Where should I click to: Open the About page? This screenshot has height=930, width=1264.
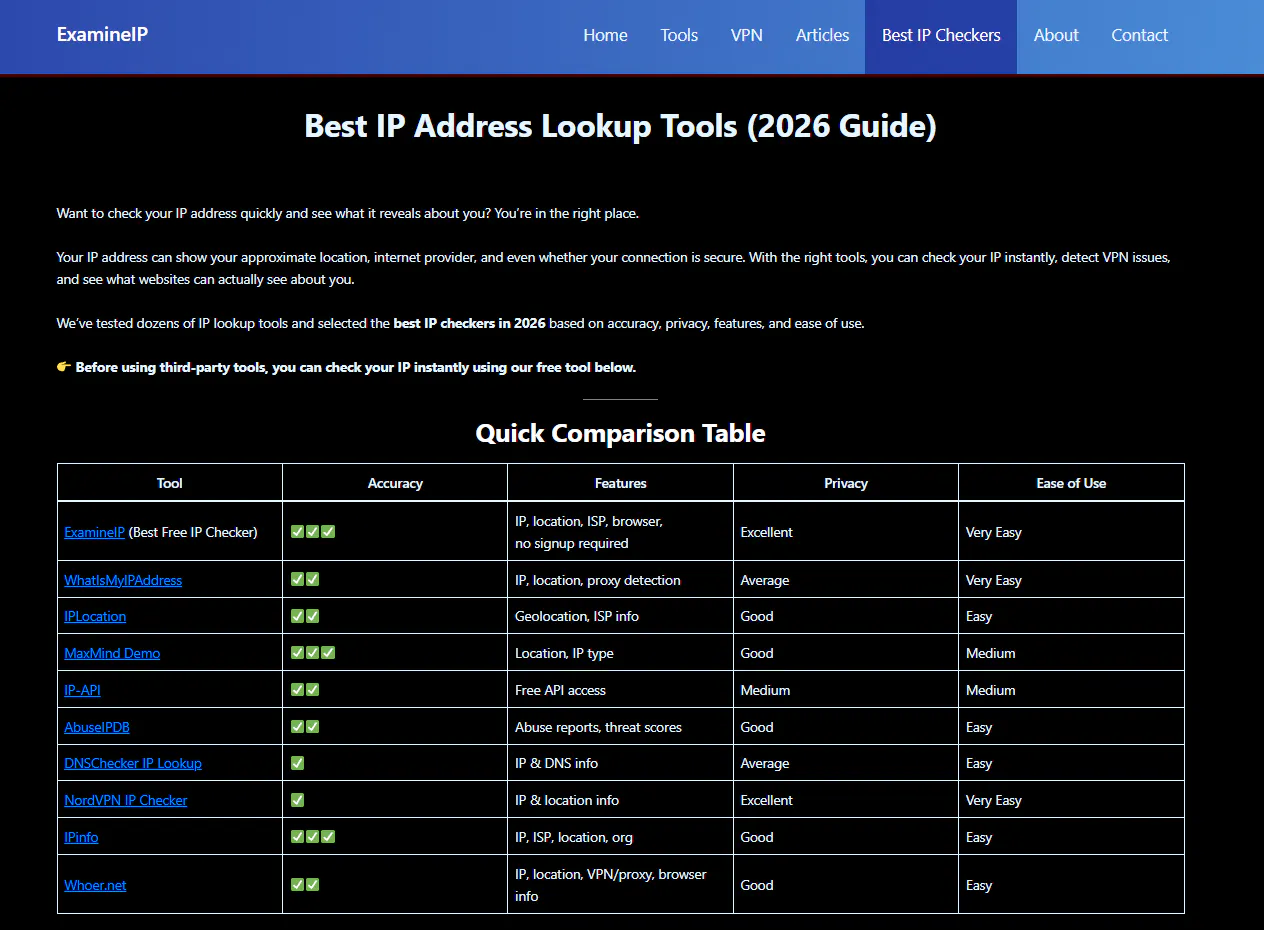point(1056,35)
